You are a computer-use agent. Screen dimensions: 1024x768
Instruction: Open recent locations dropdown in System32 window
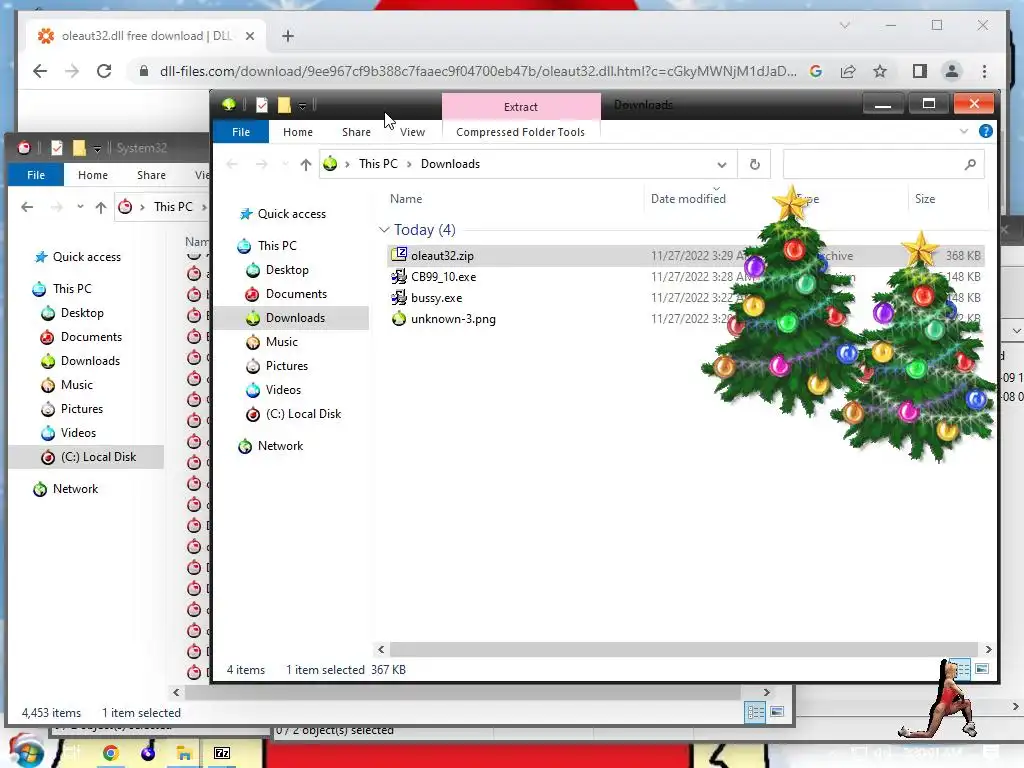tap(80, 207)
